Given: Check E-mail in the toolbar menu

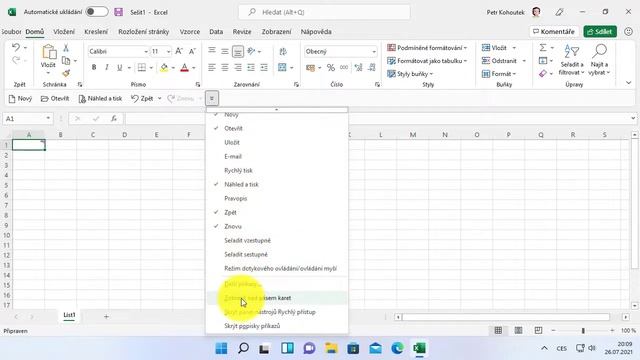Looking at the screenshot, I should click(277, 156).
